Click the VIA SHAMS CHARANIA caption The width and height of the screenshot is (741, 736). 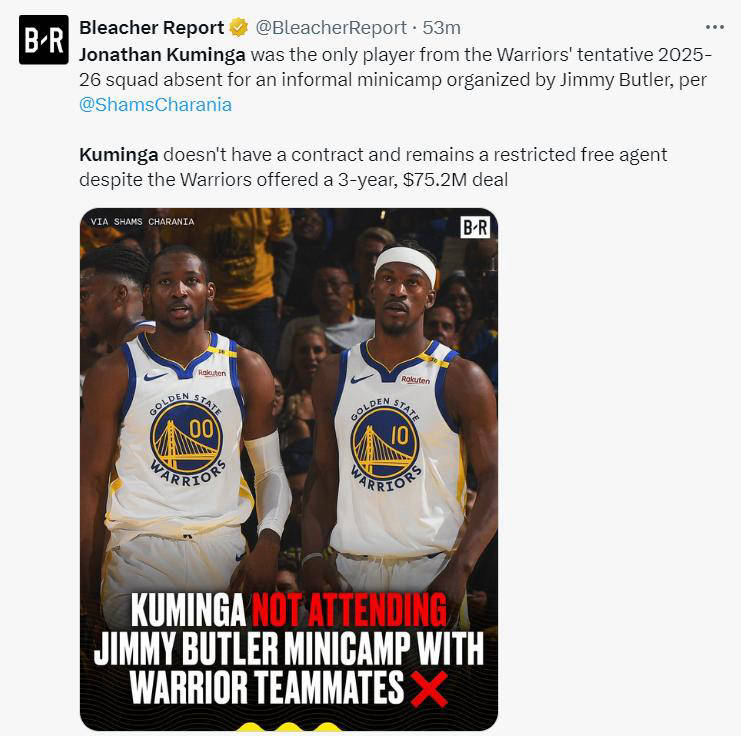click(142, 222)
